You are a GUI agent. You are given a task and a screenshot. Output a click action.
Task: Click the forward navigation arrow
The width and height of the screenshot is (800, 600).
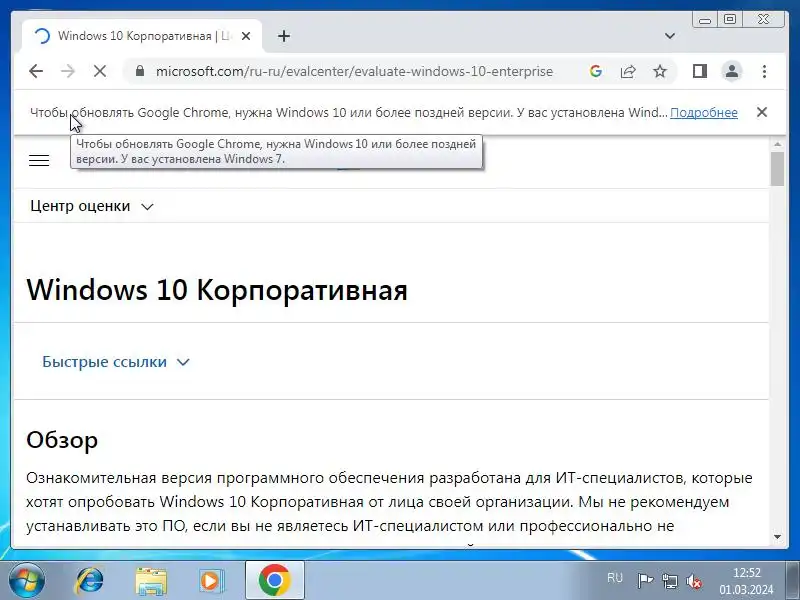(x=67, y=71)
